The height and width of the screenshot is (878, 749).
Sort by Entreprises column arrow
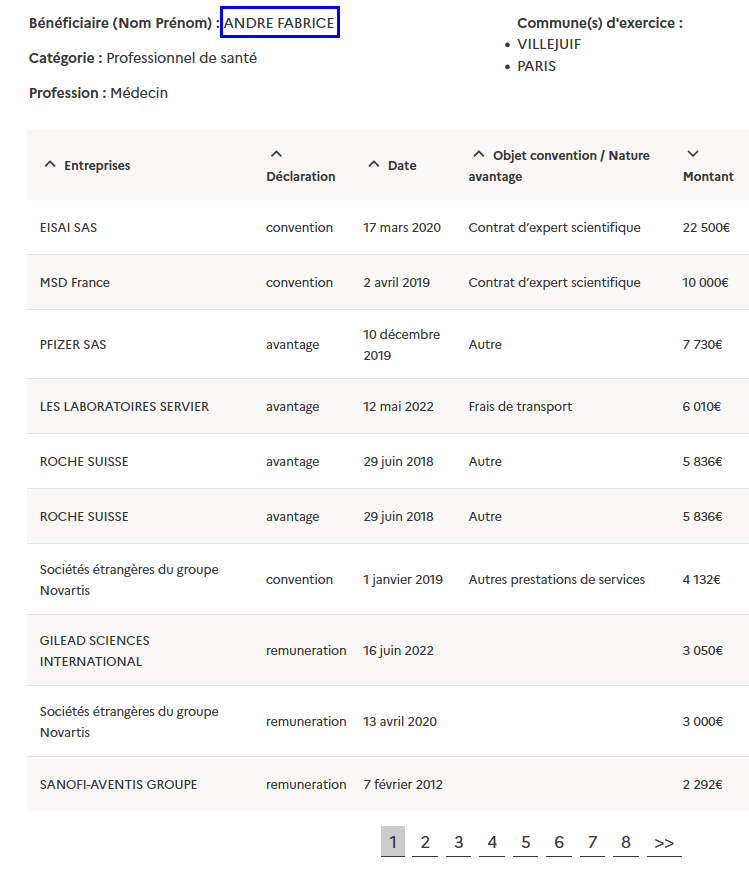click(x=50, y=165)
